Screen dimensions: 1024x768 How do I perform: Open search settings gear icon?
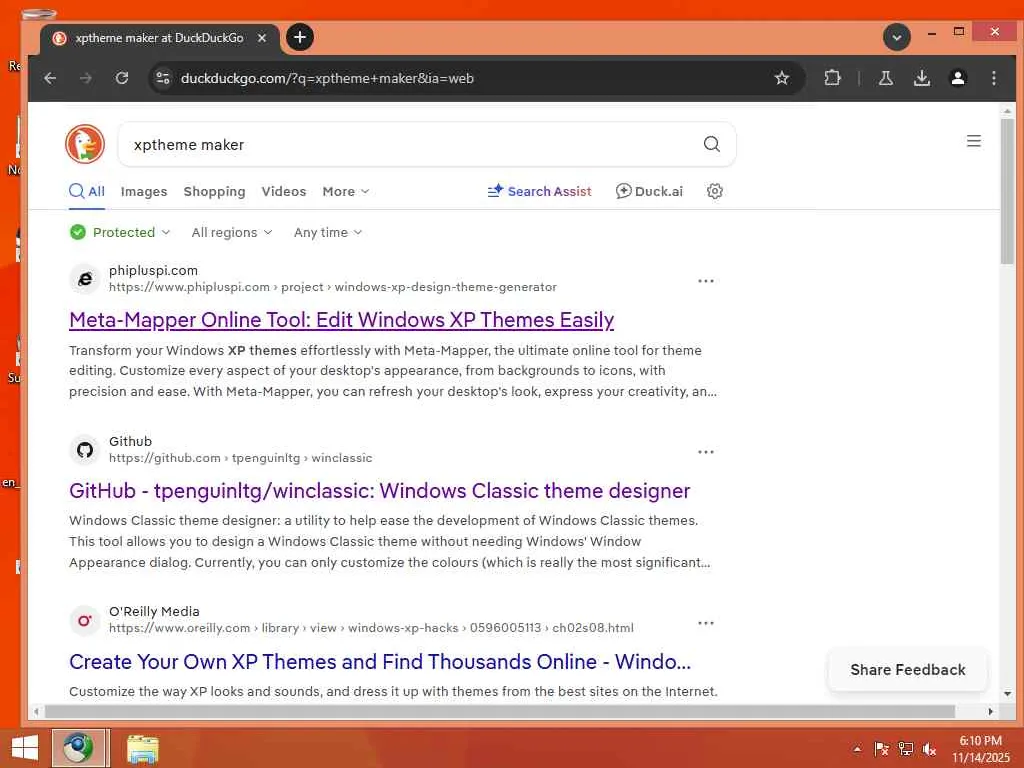(x=715, y=191)
